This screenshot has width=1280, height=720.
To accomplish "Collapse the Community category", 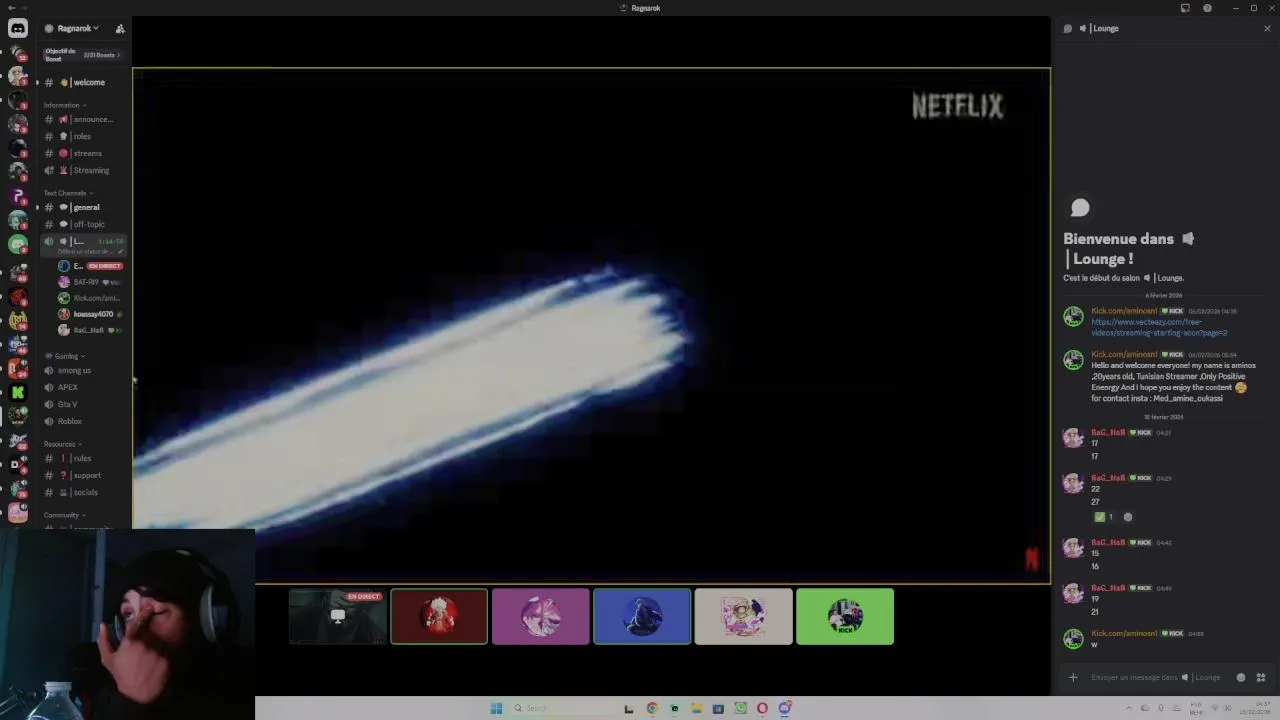I will [x=64, y=515].
